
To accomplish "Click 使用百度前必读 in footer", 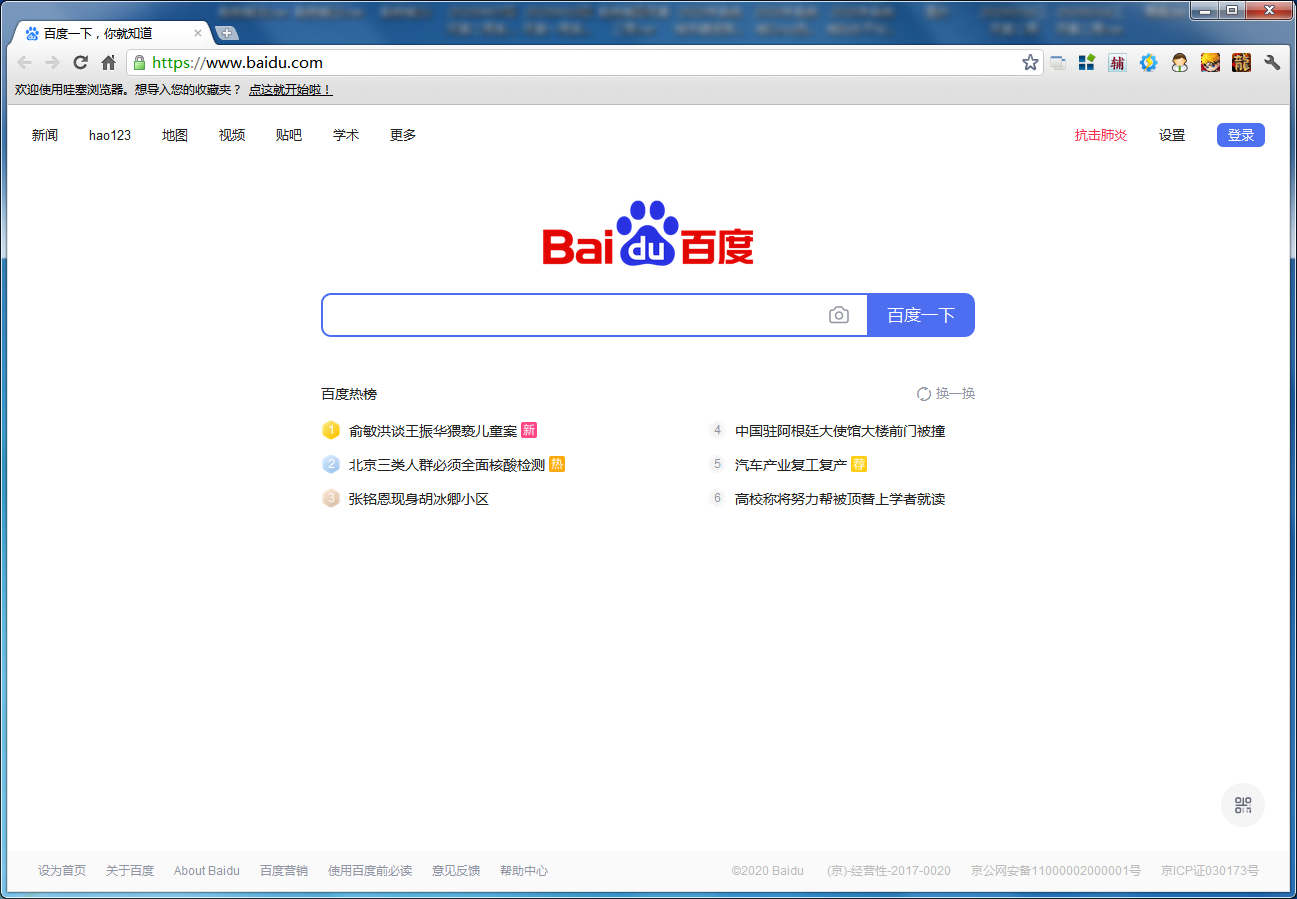I will click(x=370, y=871).
